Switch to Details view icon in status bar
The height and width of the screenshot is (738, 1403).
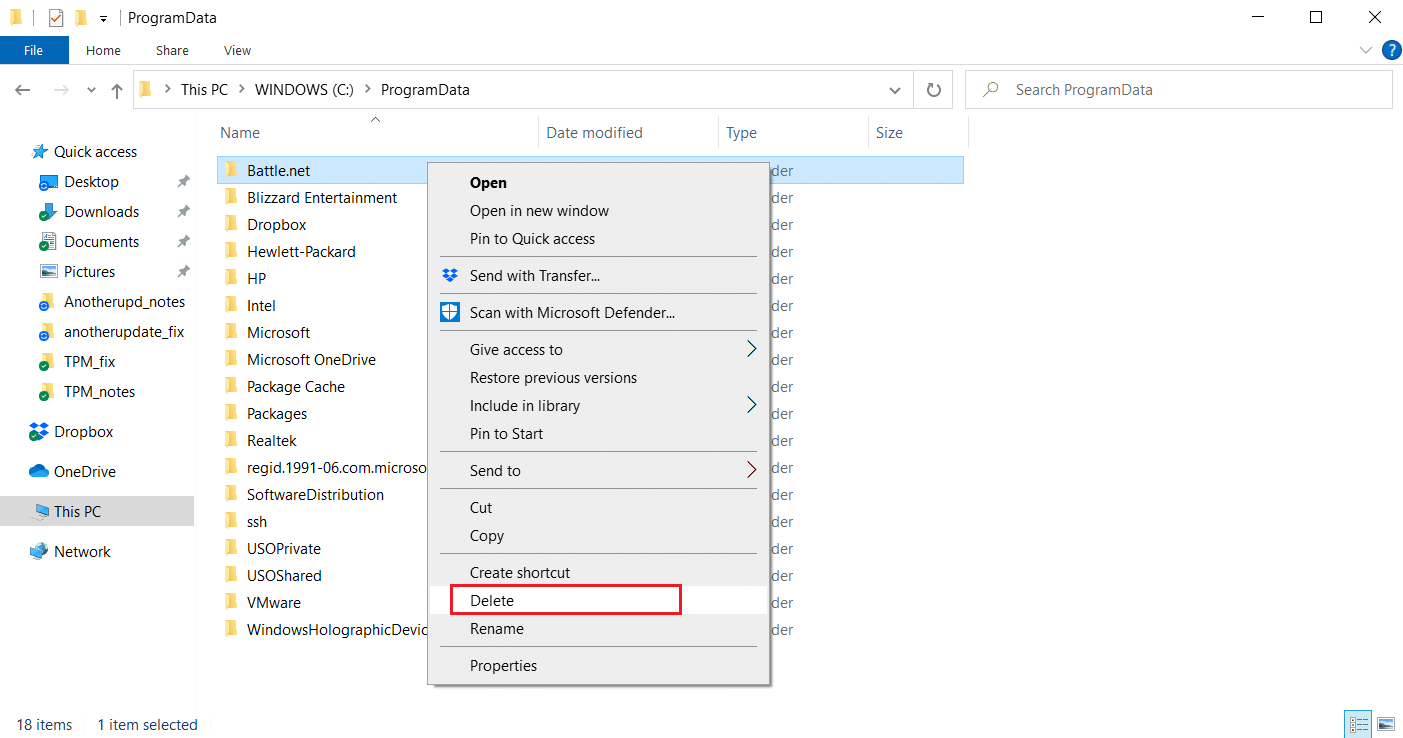pyautogui.click(x=1358, y=724)
